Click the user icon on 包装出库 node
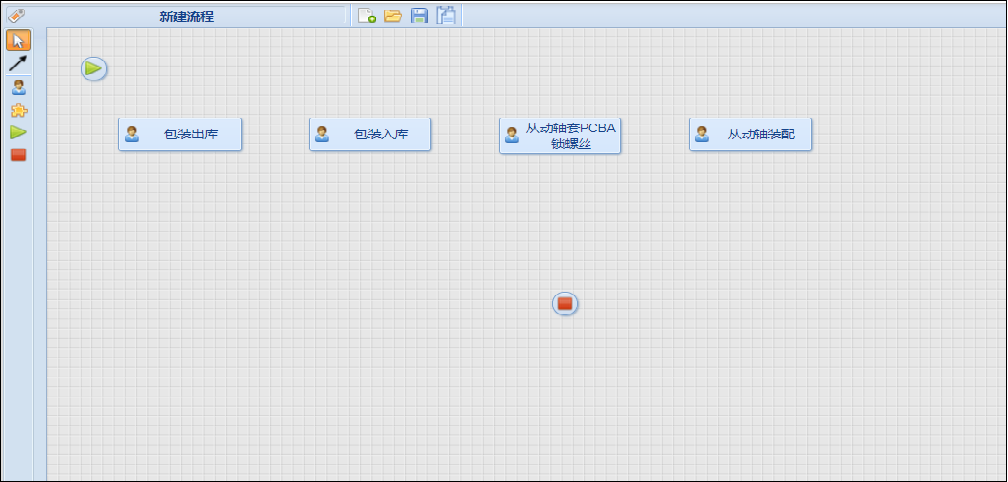This screenshot has width=1008, height=482. tap(132, 134)
